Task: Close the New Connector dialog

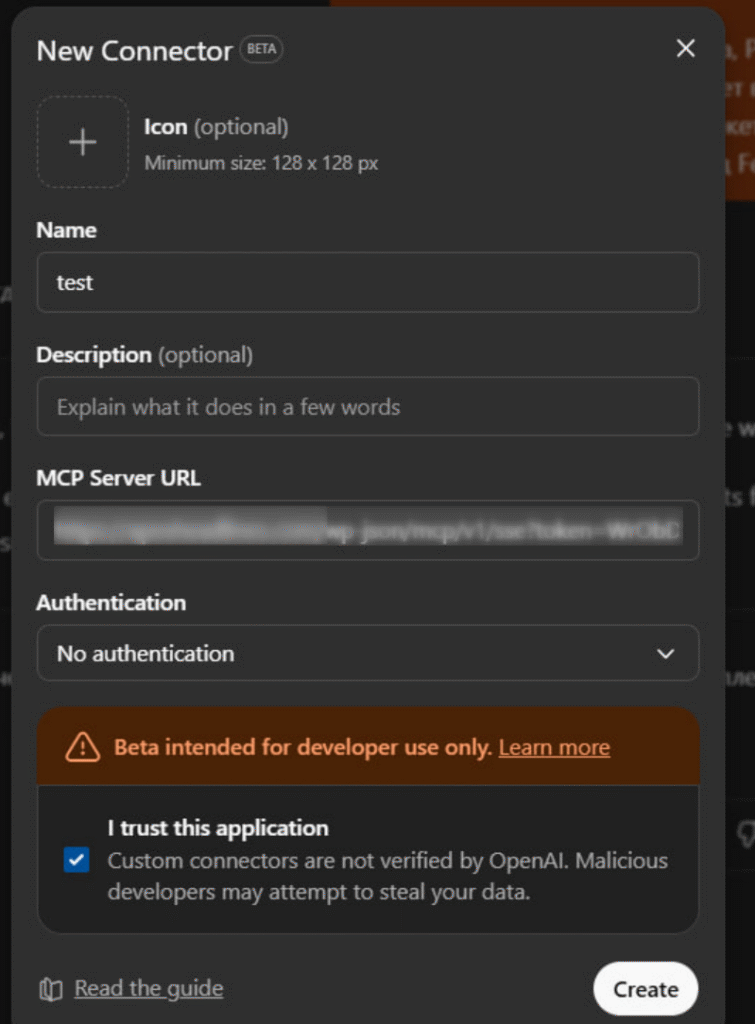Action: (x=685, y=49)
